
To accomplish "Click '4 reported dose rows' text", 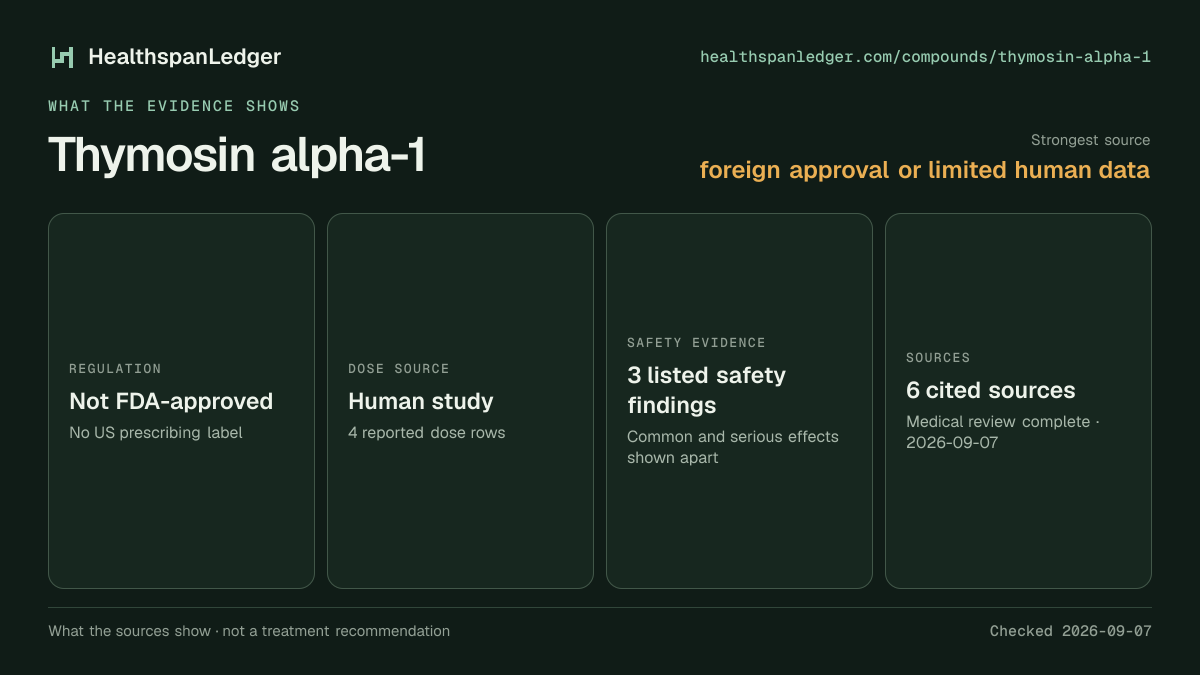I will 427,433.
